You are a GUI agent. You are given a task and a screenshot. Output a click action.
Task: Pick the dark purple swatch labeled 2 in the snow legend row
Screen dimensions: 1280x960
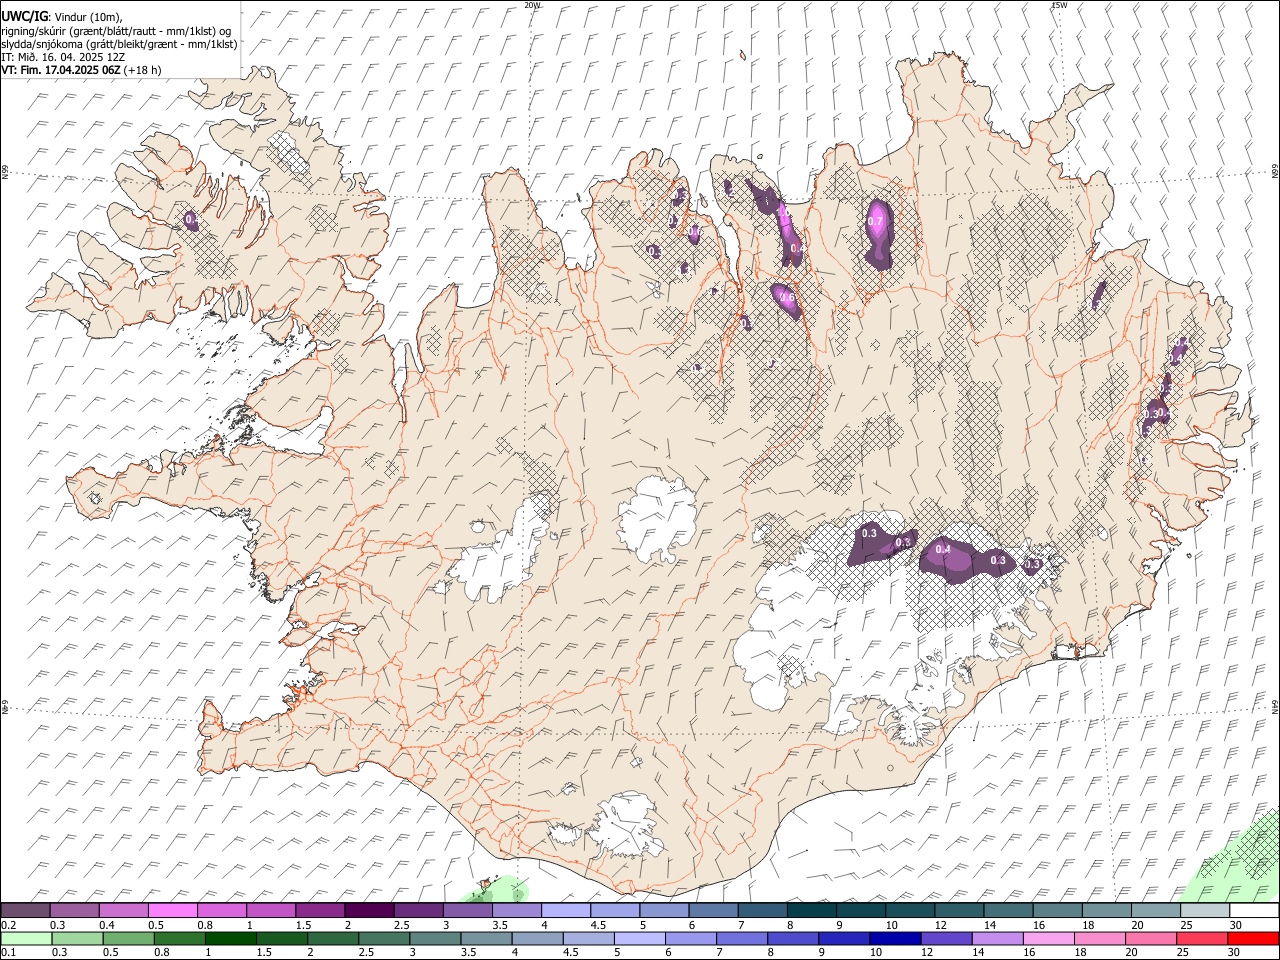point(368,910)
